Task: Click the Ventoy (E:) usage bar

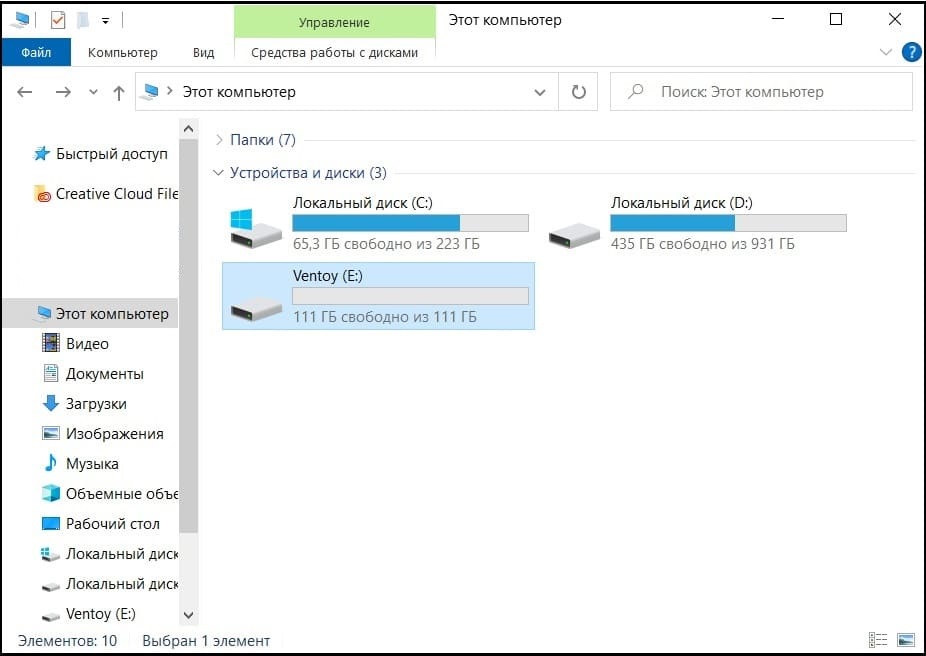Action: [410, 296]
